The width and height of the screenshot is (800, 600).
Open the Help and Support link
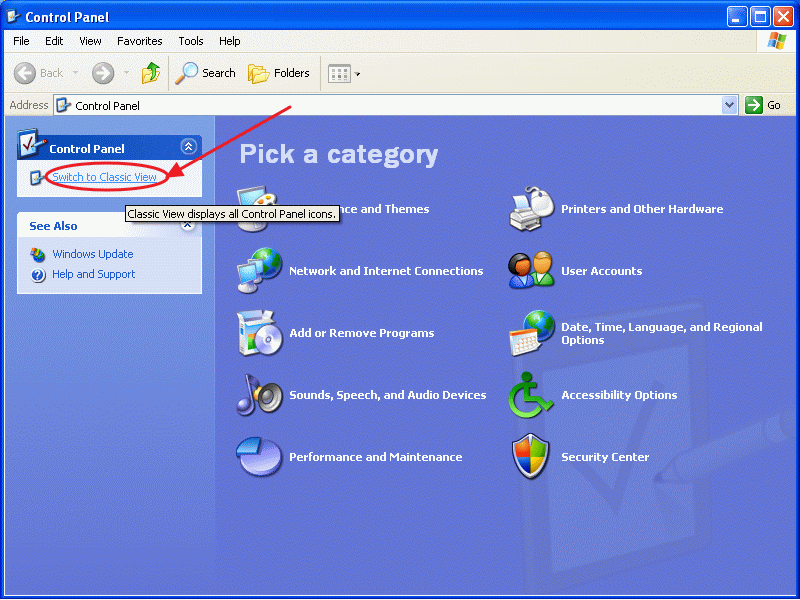[x=93, y=274]
